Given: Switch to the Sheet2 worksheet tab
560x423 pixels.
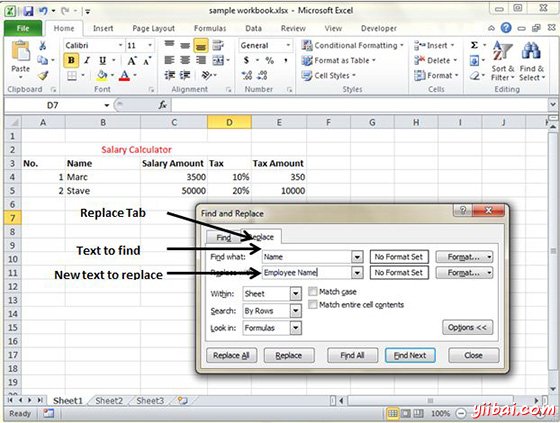Looking at the screenshot, I should click(109, 401).
